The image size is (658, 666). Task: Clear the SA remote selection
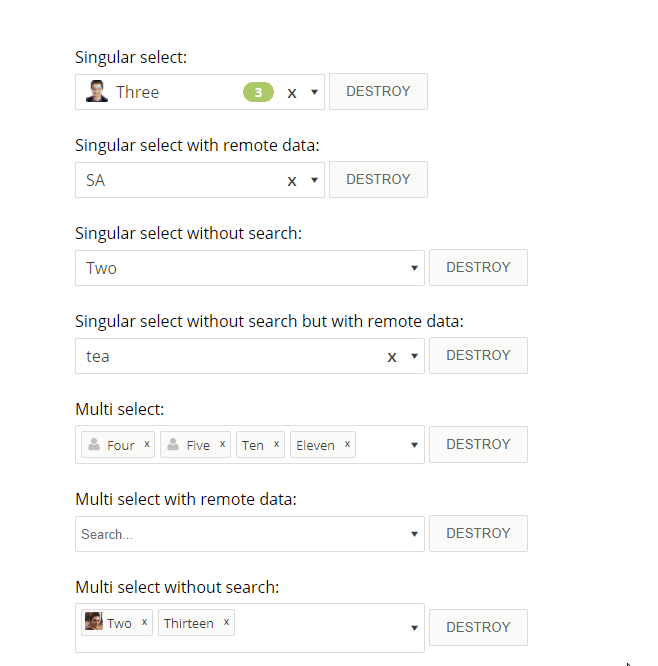[x=292, y=181]
